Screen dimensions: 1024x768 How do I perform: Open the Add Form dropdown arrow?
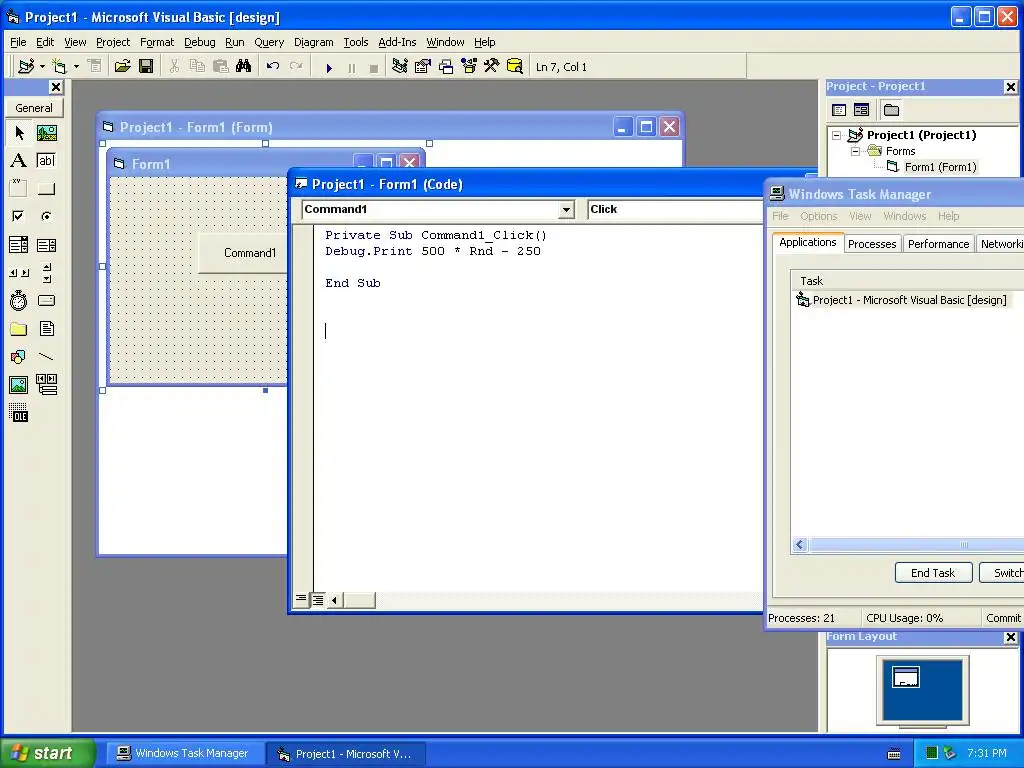[76, 67]
